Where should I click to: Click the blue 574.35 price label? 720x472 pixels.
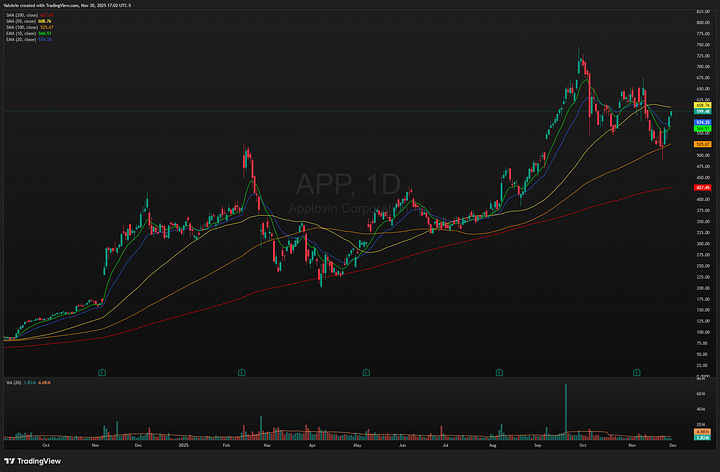coord(703,123)
